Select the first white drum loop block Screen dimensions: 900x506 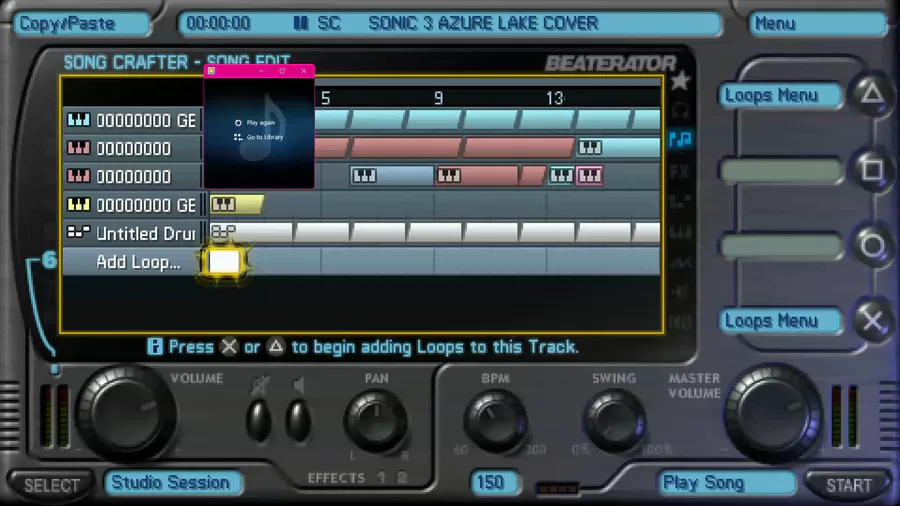click(251, 232)
